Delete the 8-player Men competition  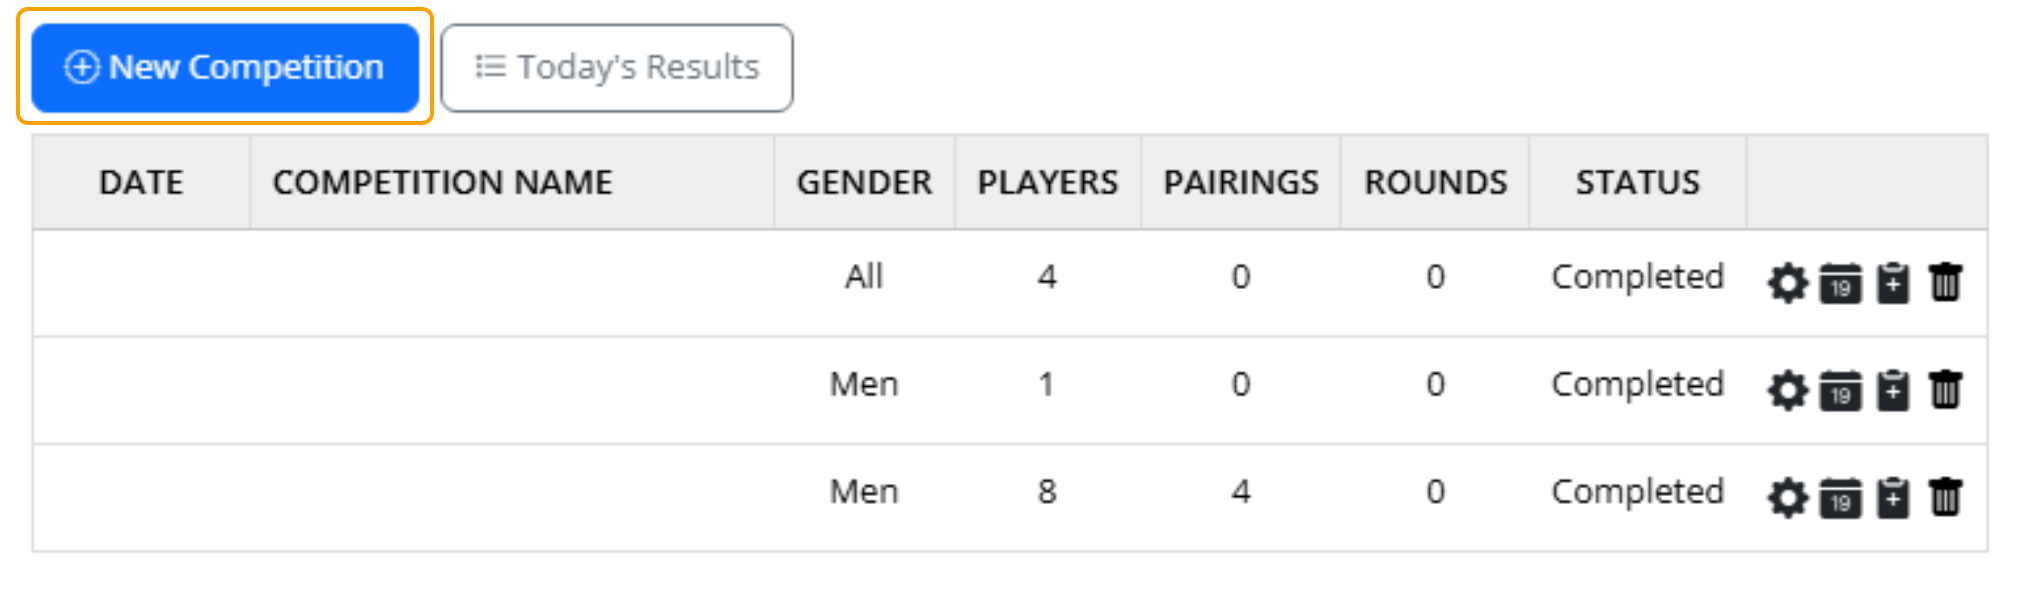point(1945,497)
